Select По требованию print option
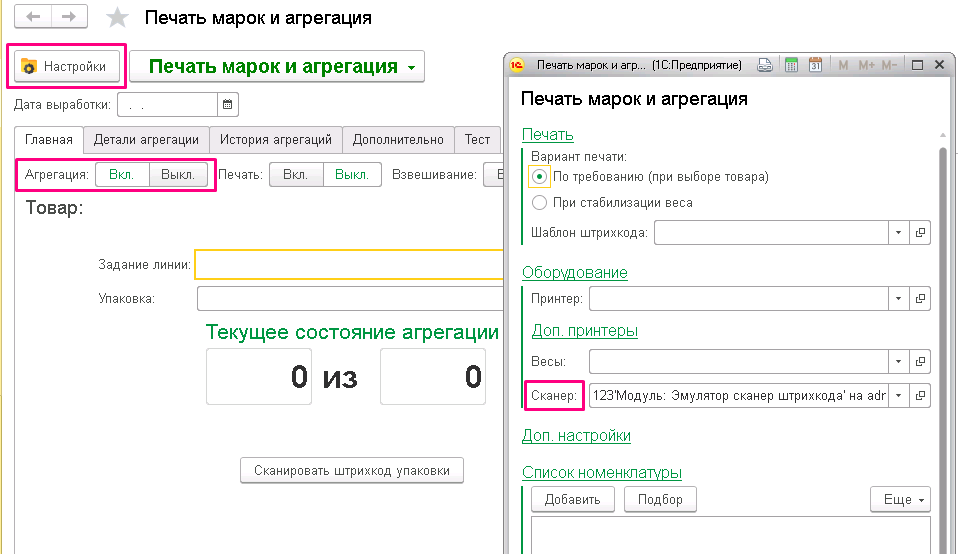 (540, 177)
